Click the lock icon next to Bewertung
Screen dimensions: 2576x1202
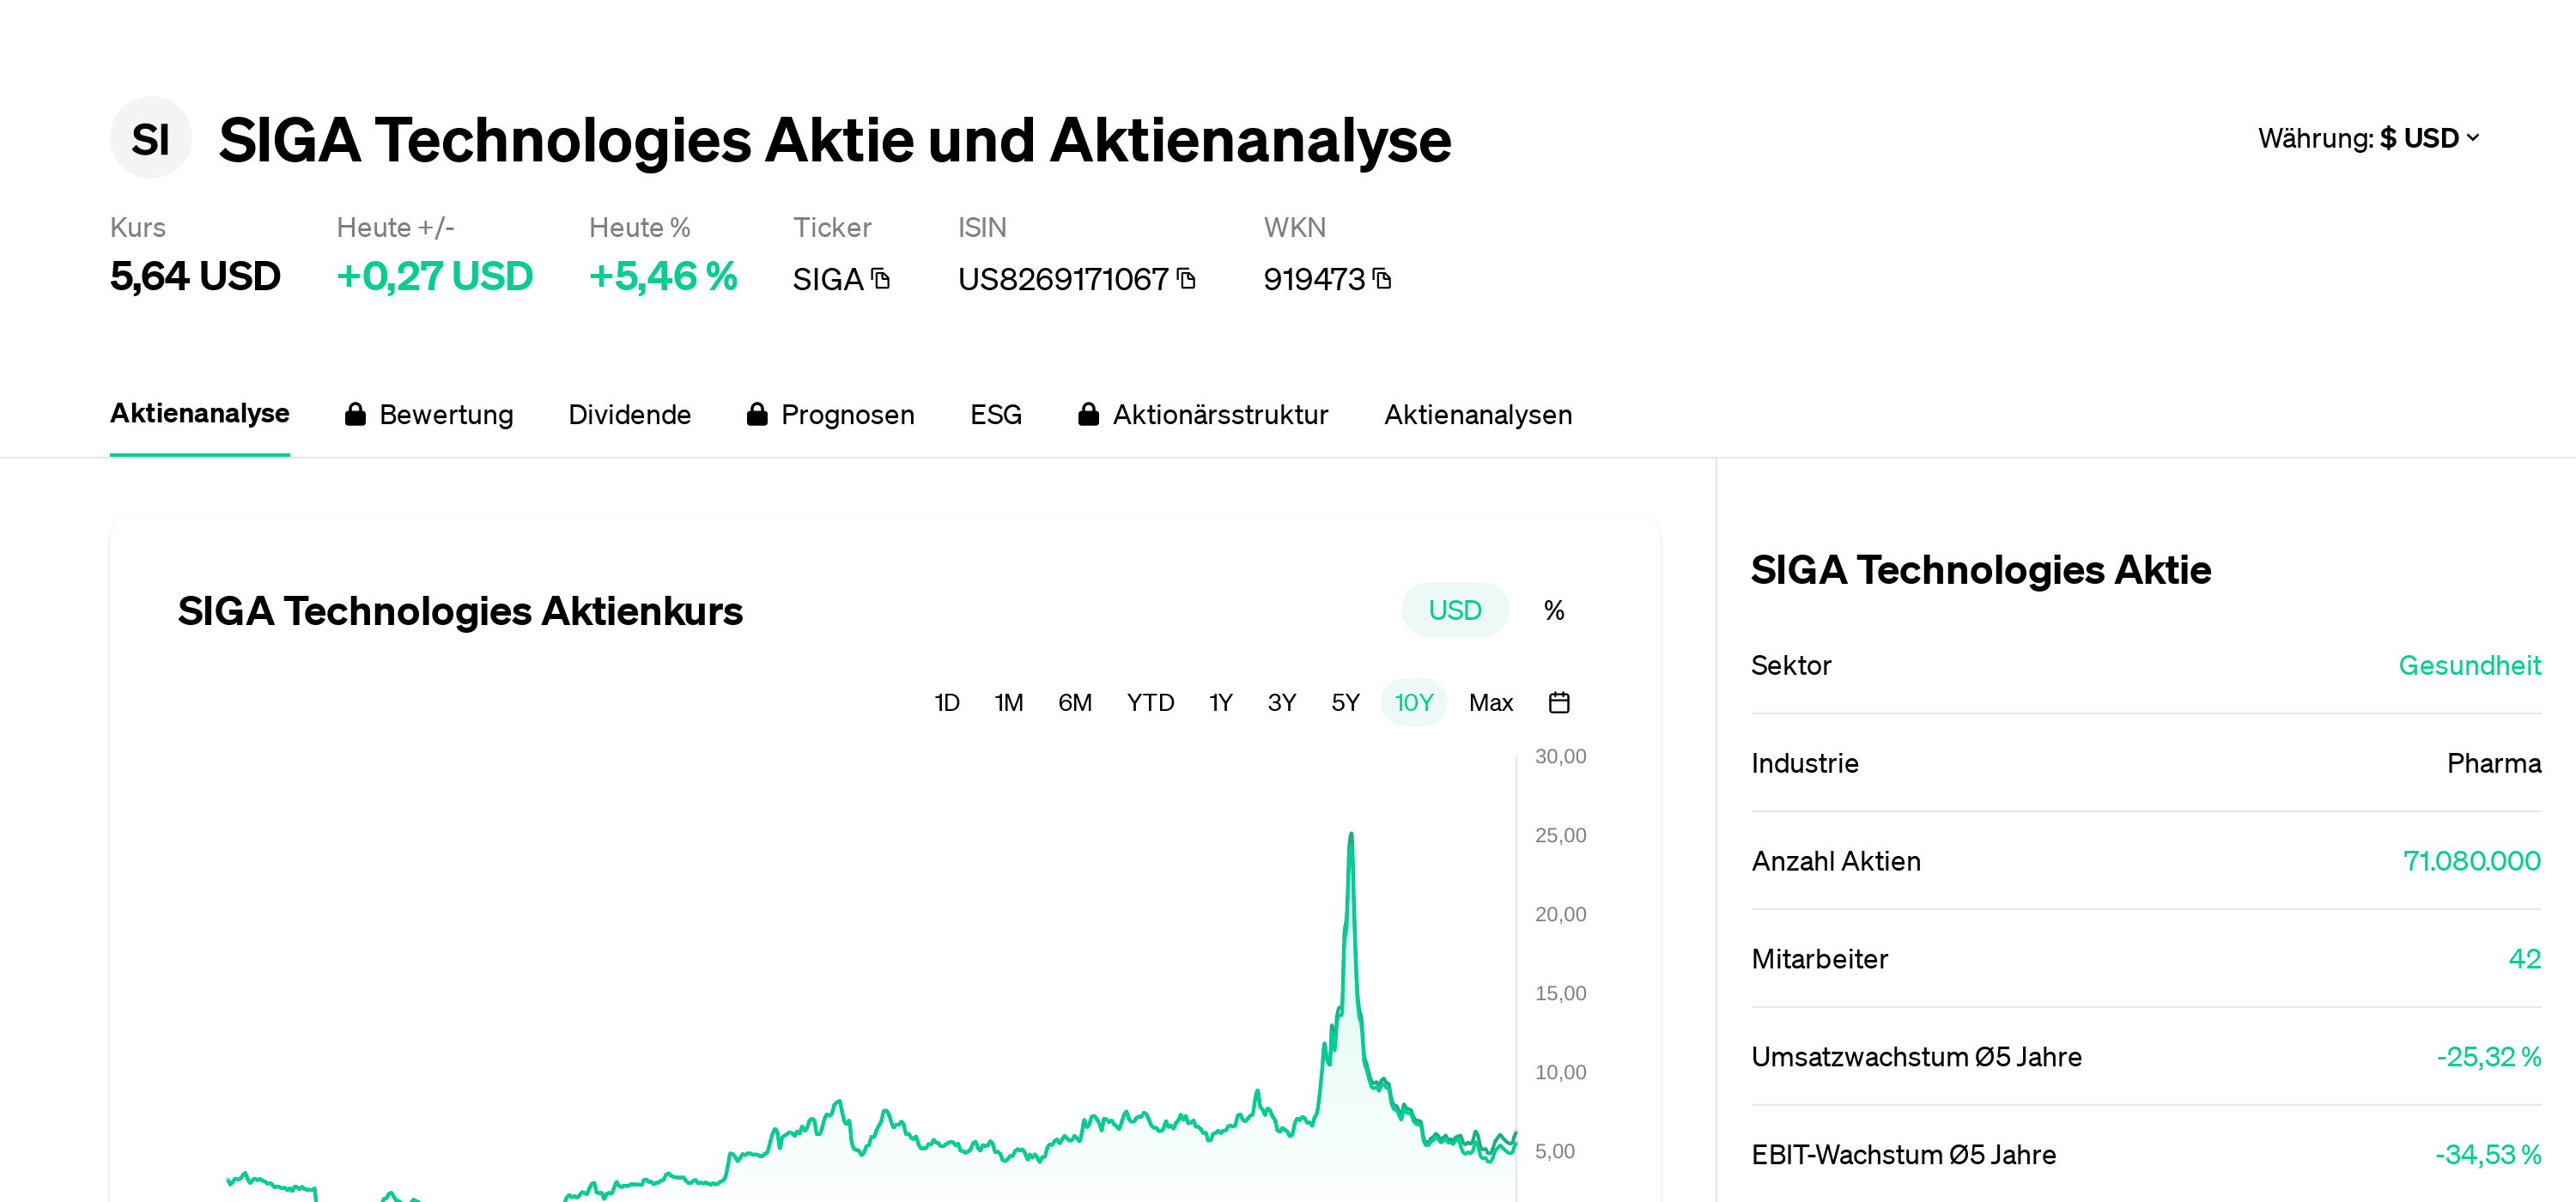pyautogui.click(x=355, y=414)
